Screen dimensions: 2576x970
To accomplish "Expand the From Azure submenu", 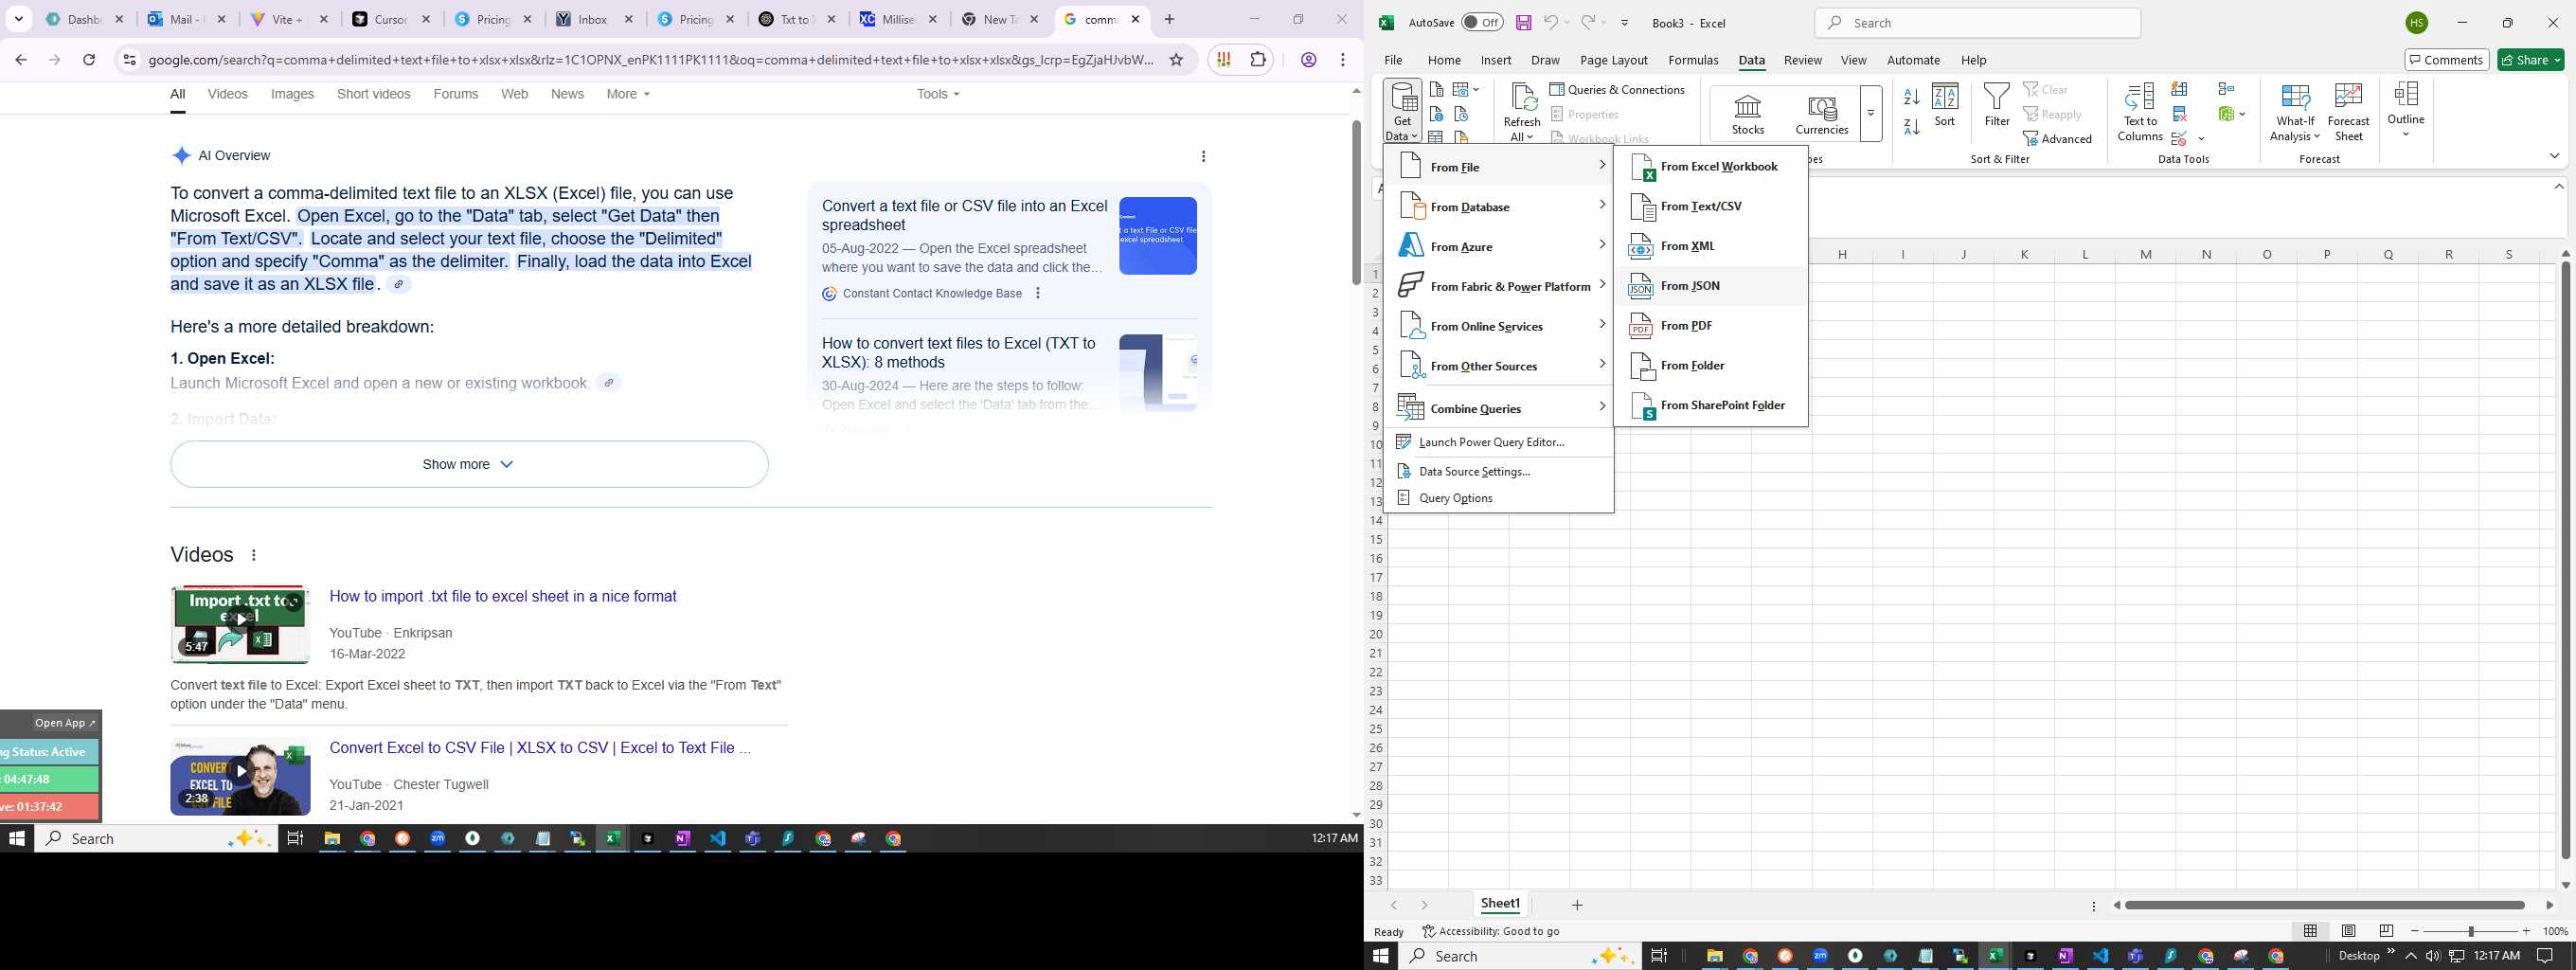I will [x=1499, y=247].
